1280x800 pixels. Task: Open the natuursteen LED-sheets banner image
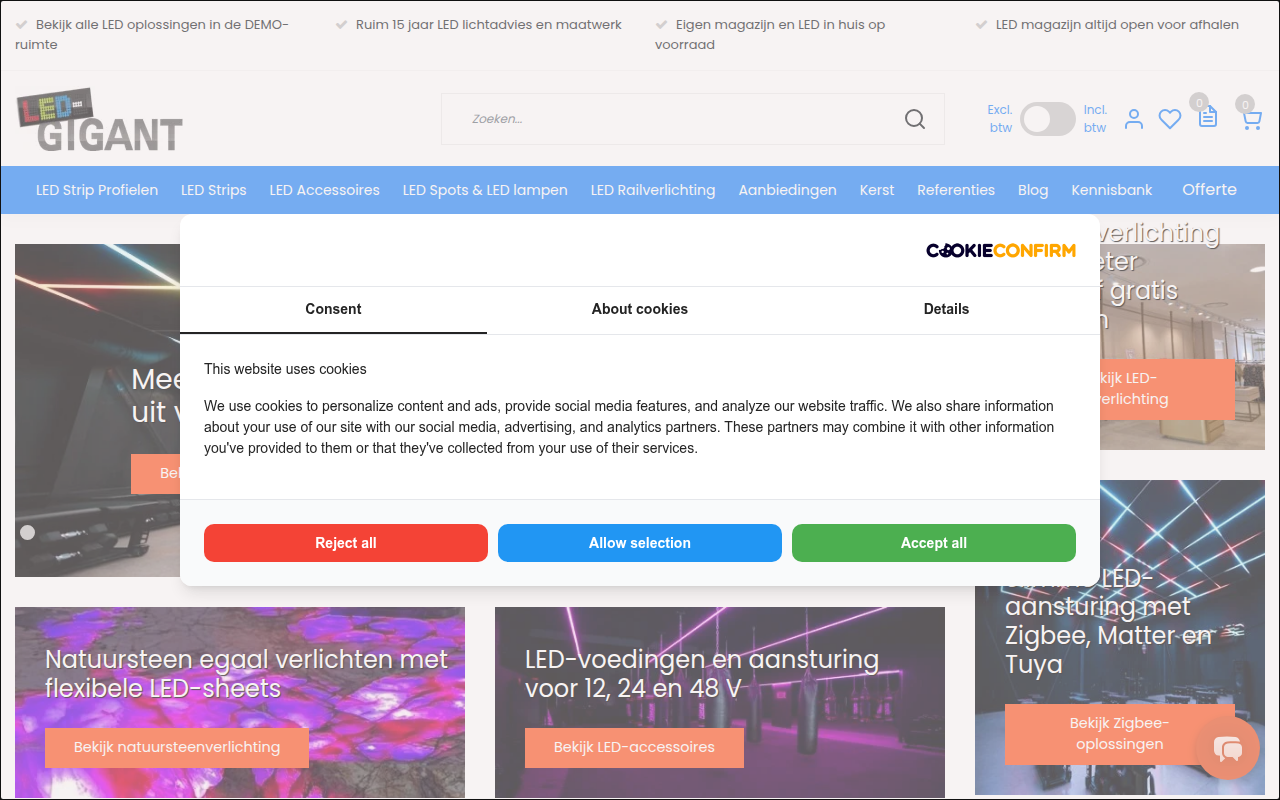pyautogui.click(x=240, y=702)
